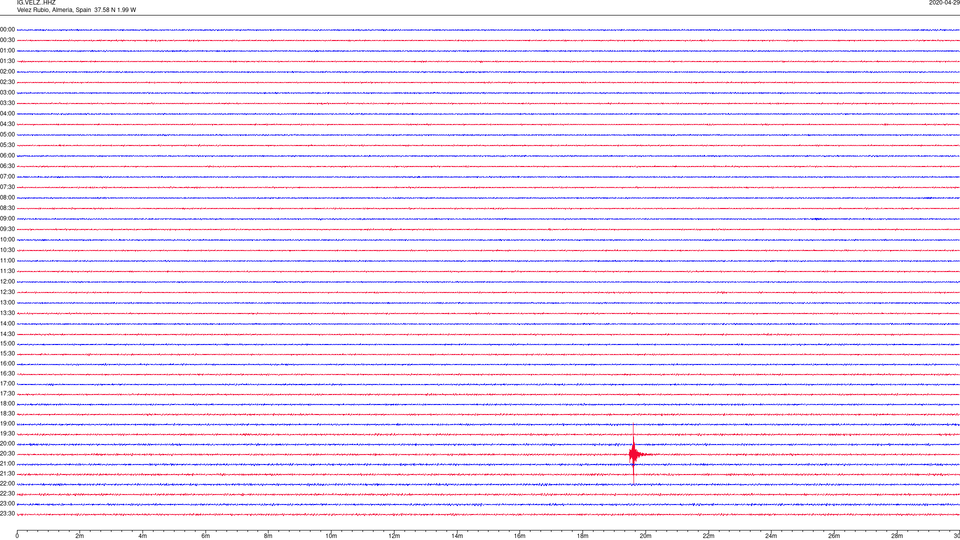The height and width of the screenshot is (540, 960).
Task: Click the 17:00 hour label
Action: (7, 384)
